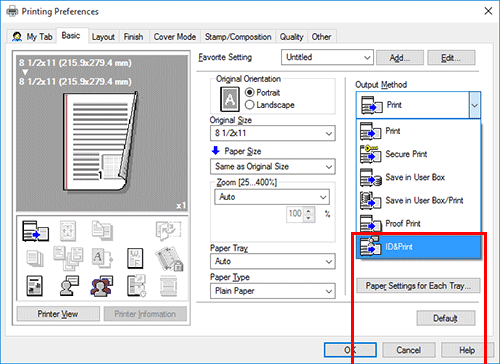Click the greyed stack of pages icon
Image resolution: width=500 pixels, height=364 pixels.
click(x=35, y=258)
